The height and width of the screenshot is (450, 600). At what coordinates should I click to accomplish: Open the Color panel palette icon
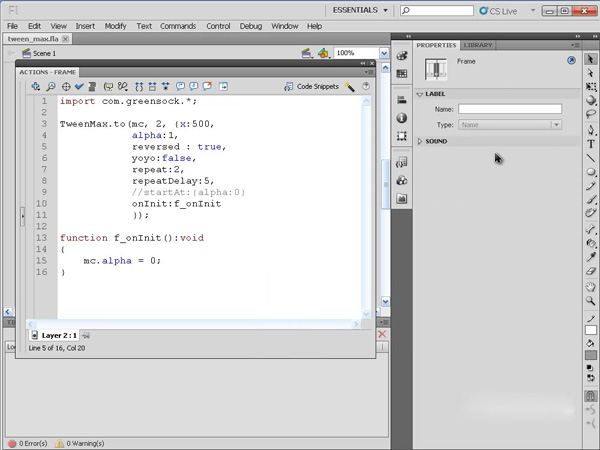(x=402, y=55)
